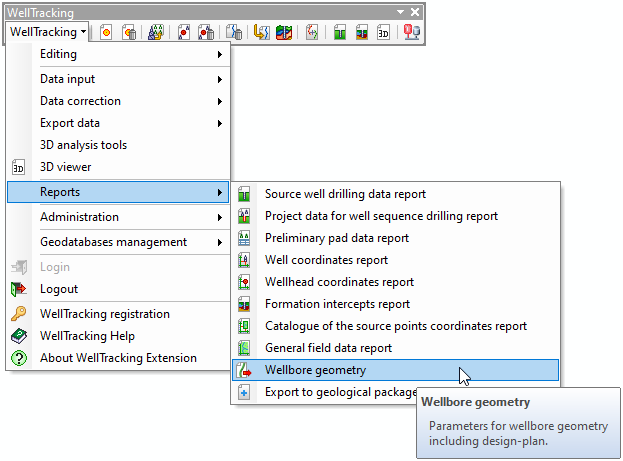Click the Administration submenu arrow
Screen dimensions: 623x461
(220, 217)
